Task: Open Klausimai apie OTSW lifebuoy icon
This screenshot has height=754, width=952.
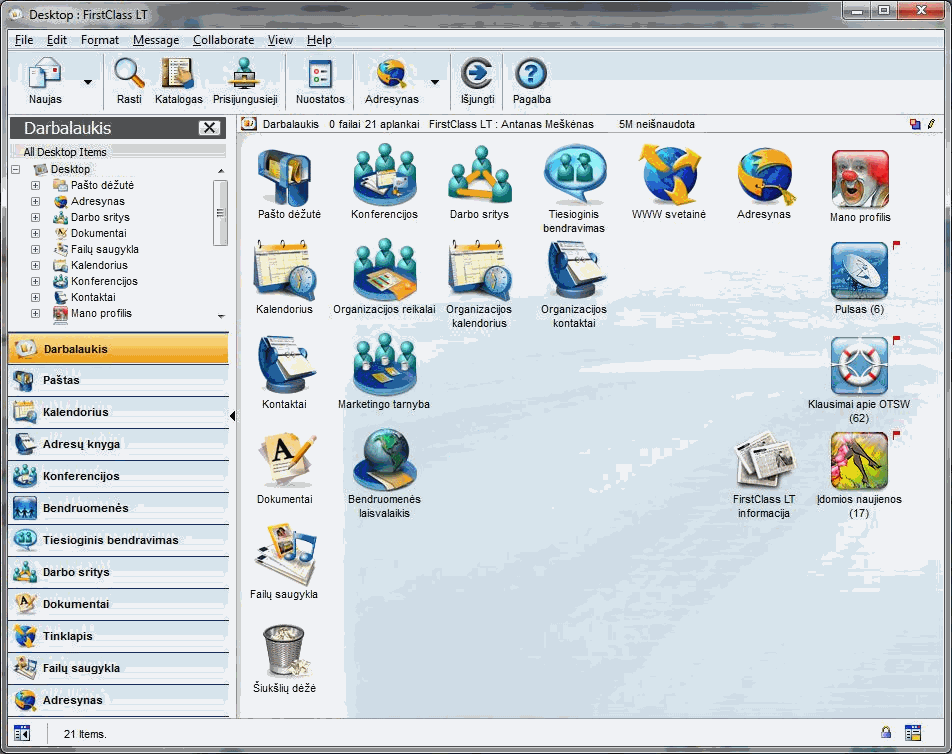Action: pos(859,366)
